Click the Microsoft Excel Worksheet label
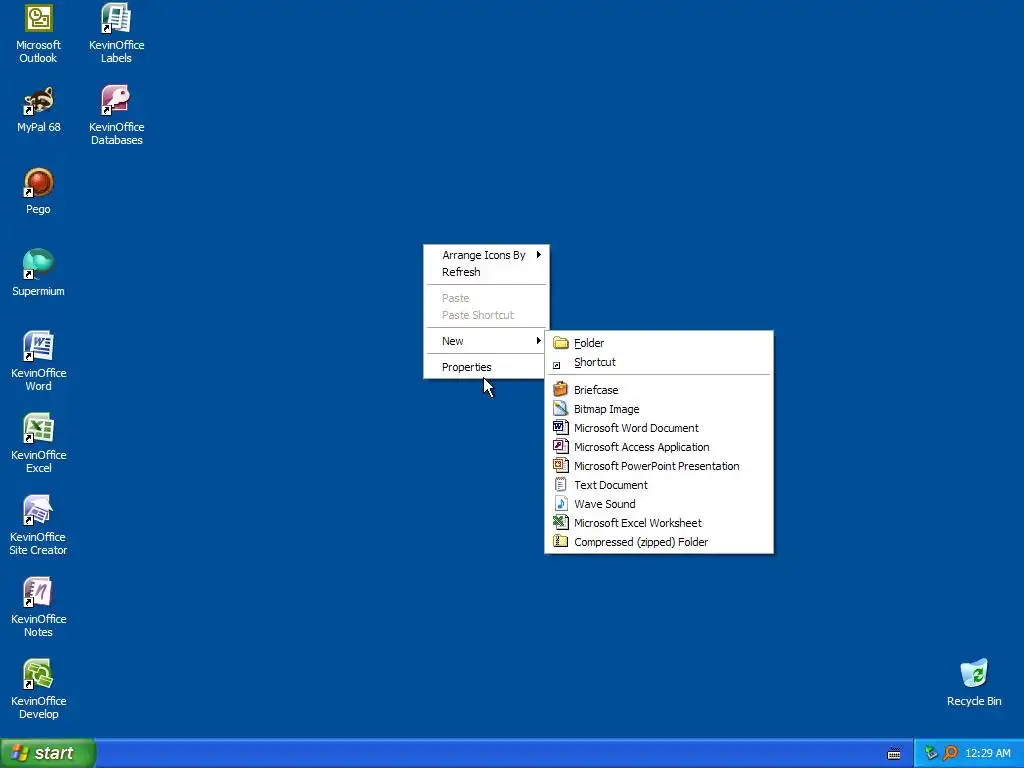 pos(637,523)
